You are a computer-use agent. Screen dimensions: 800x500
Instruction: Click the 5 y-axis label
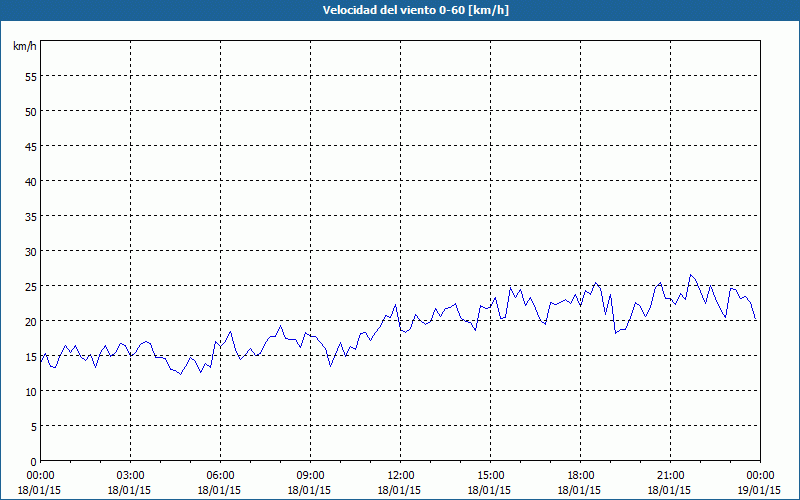click(x=34, y=427)
